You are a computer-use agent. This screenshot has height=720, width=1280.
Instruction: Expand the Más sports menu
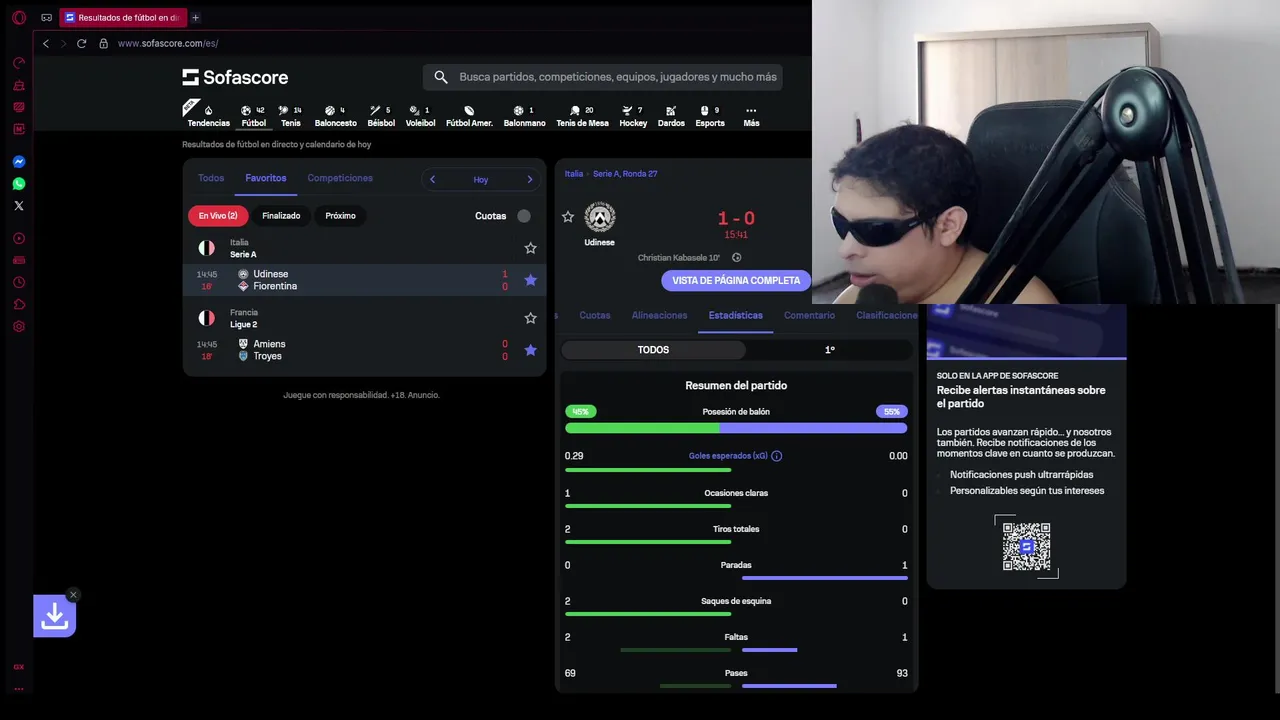[751, 117]
